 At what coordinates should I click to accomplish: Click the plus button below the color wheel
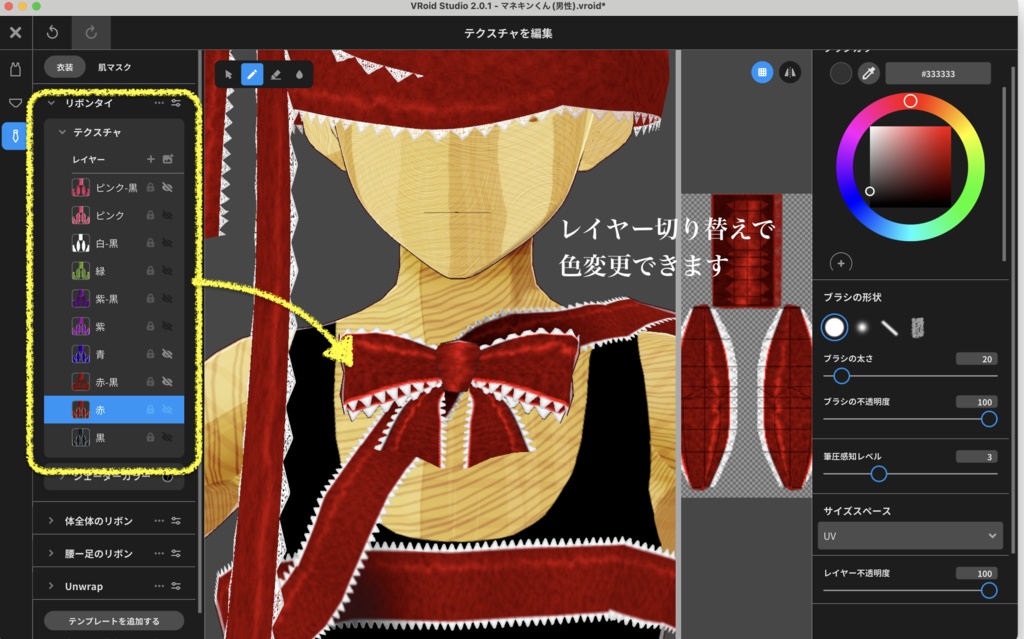841,263
